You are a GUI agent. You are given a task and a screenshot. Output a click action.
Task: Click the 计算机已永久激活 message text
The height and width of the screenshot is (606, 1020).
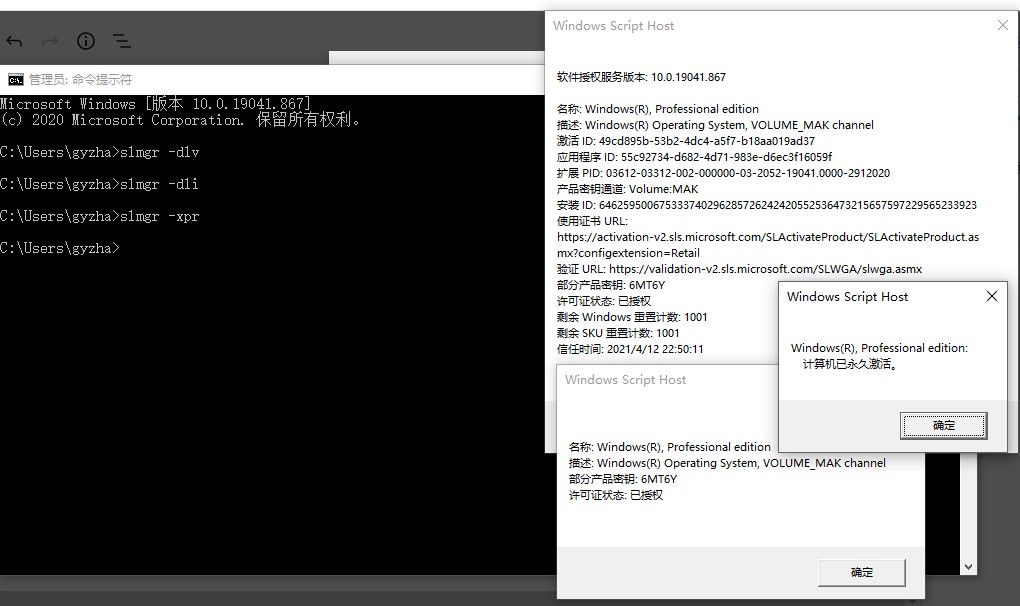click(850, 364)
